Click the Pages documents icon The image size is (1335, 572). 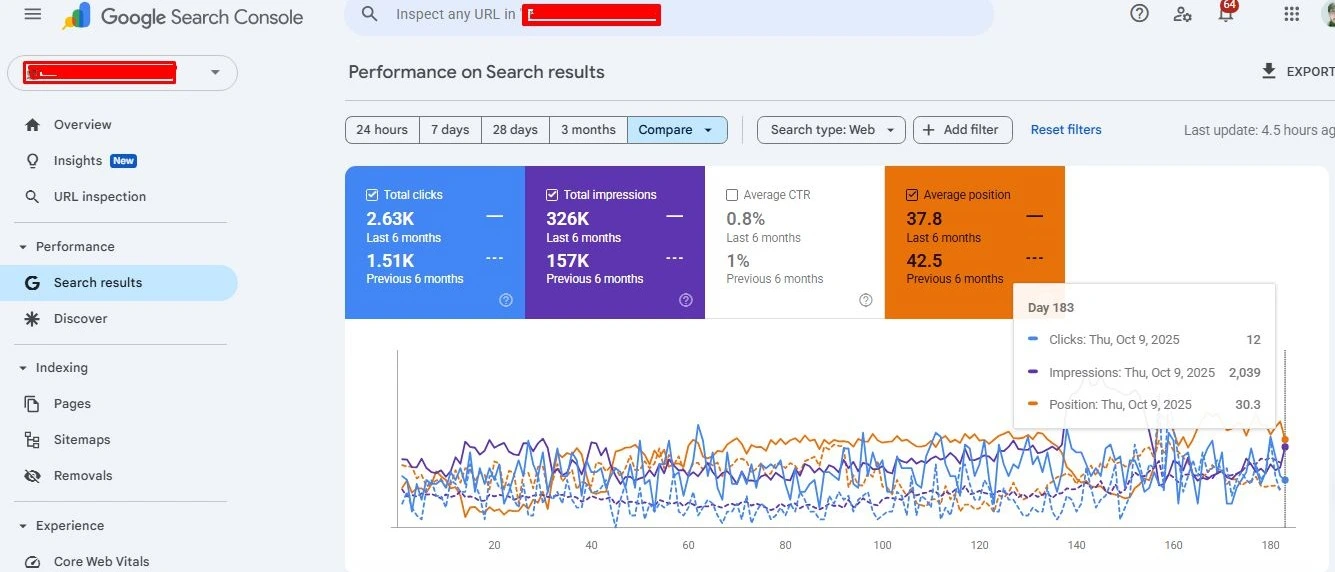(x=33, y=404)
